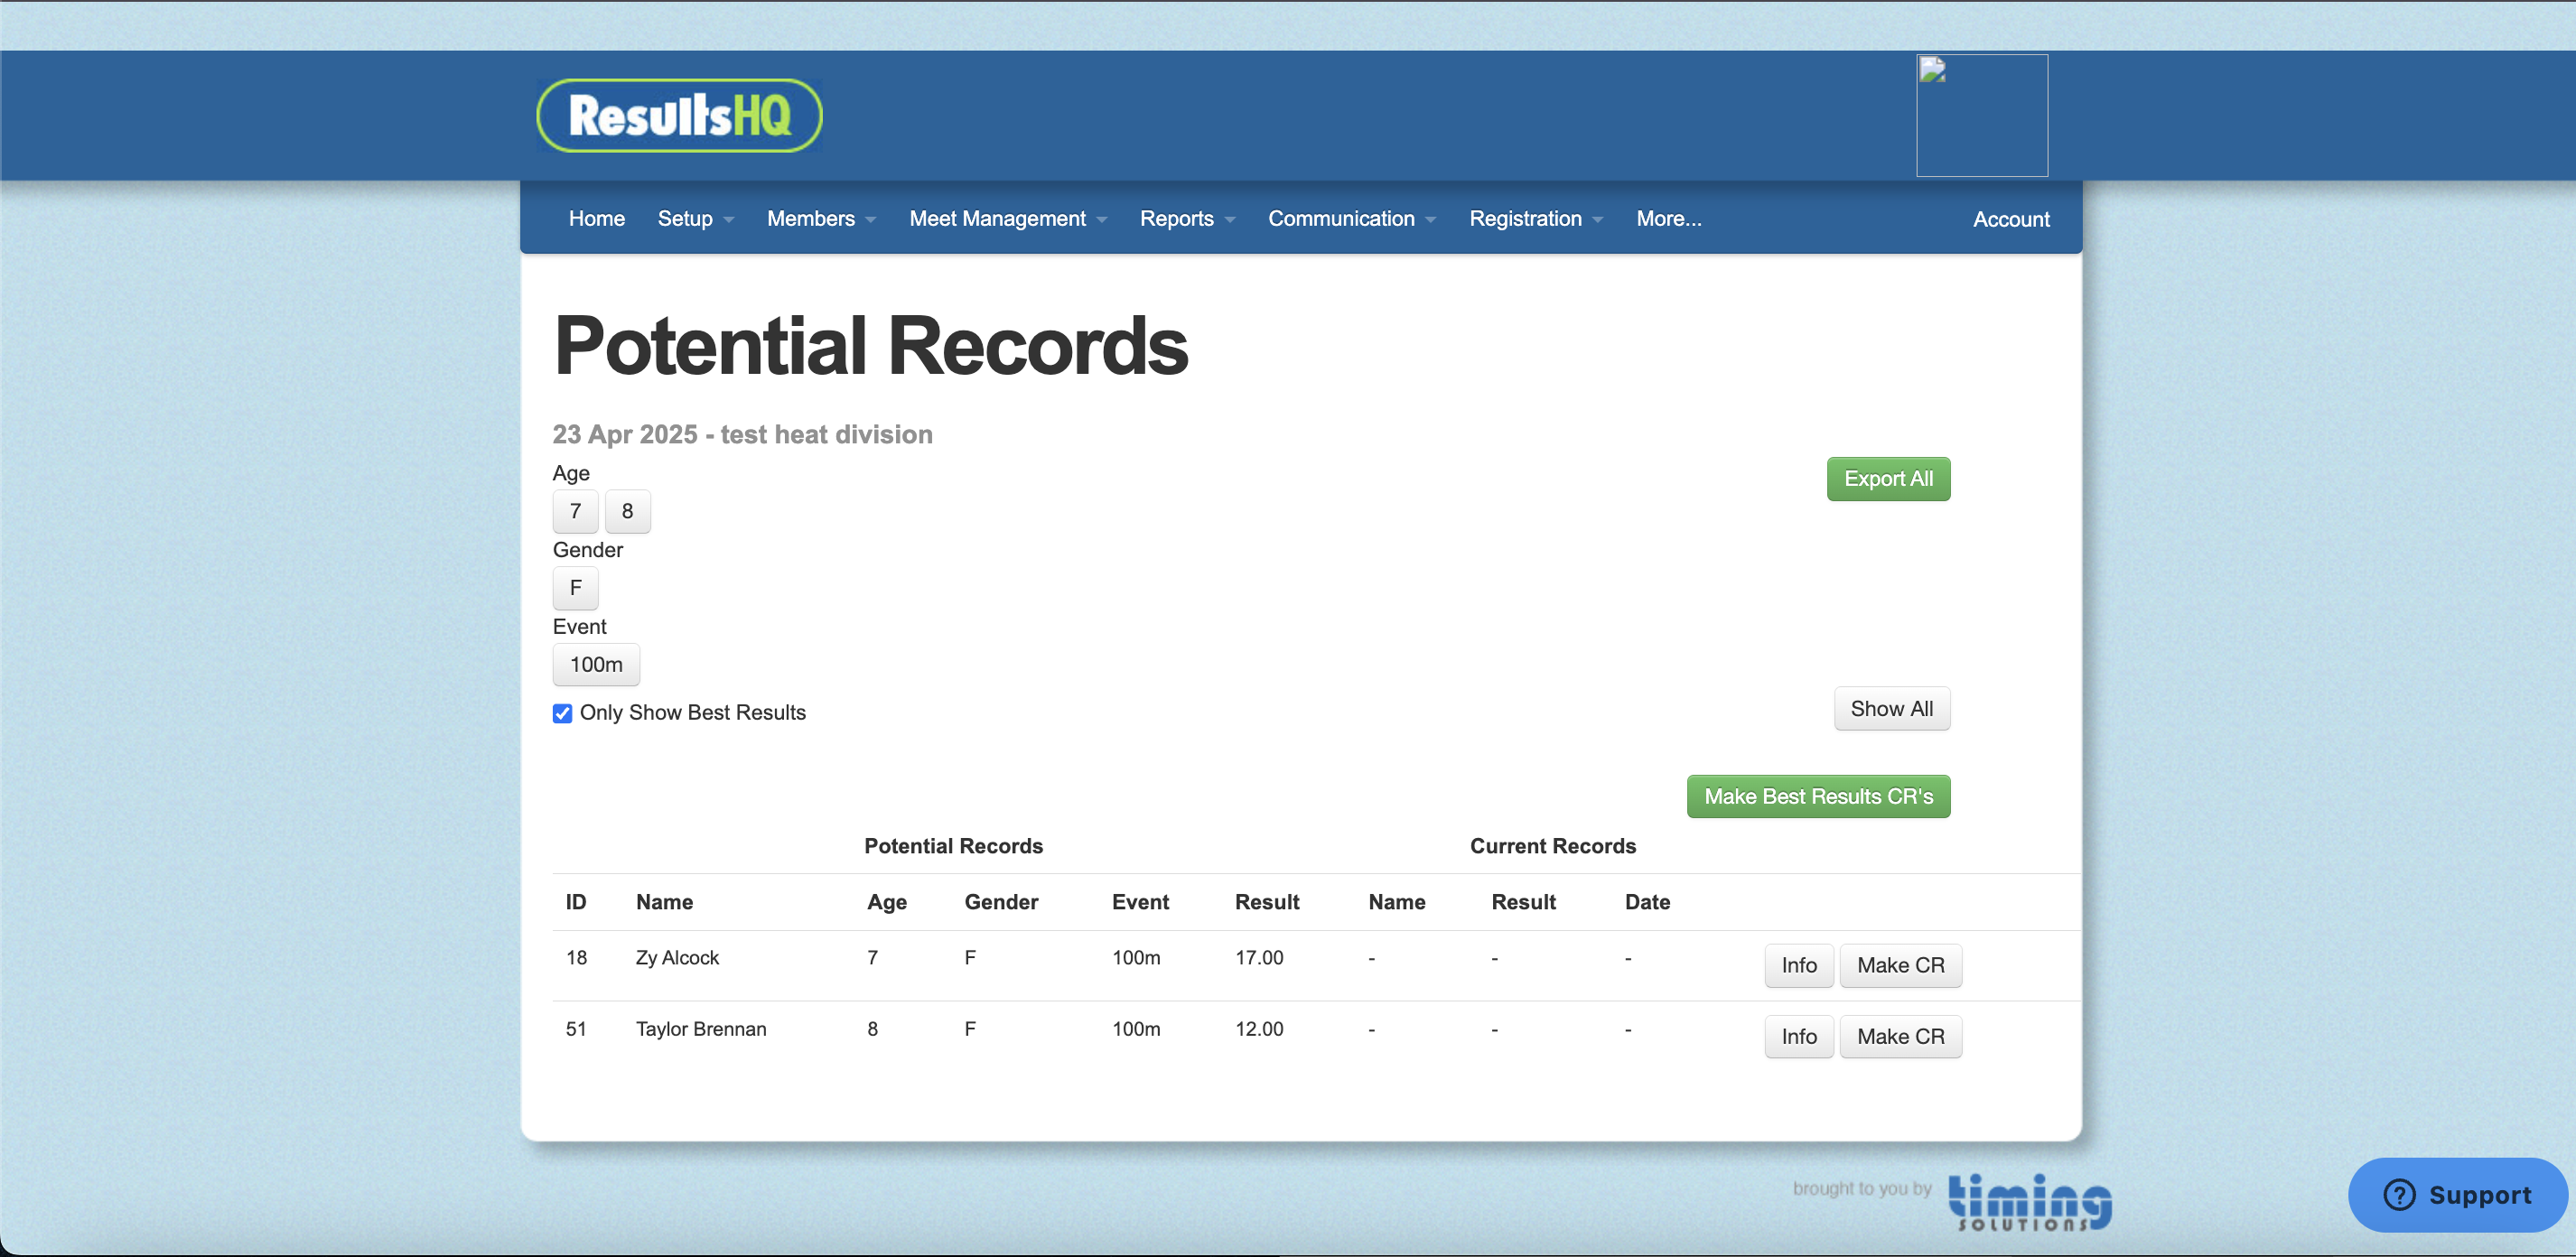The width and height of the screenshot is (2576, 1257).
Task: Expand the Members dropdown menu
Action: (821, 218)
